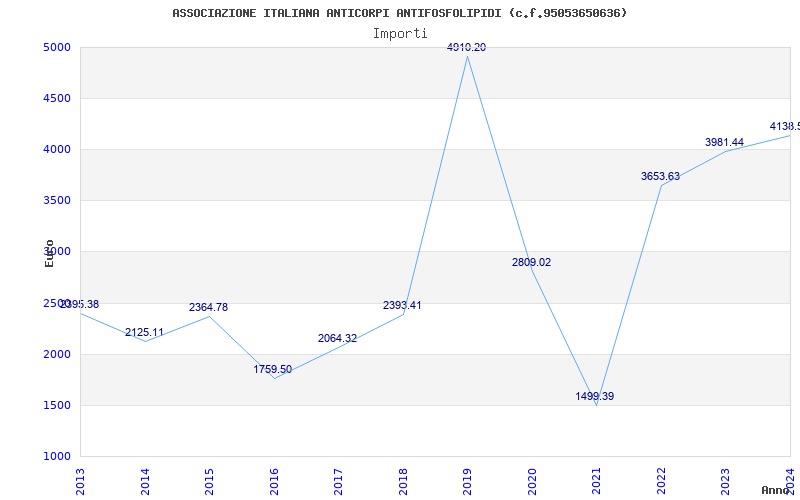The width and height of the screenshot is (800, 500).
Task: Click the 2017 x-axis year label
Action: (x=338, y=482)
